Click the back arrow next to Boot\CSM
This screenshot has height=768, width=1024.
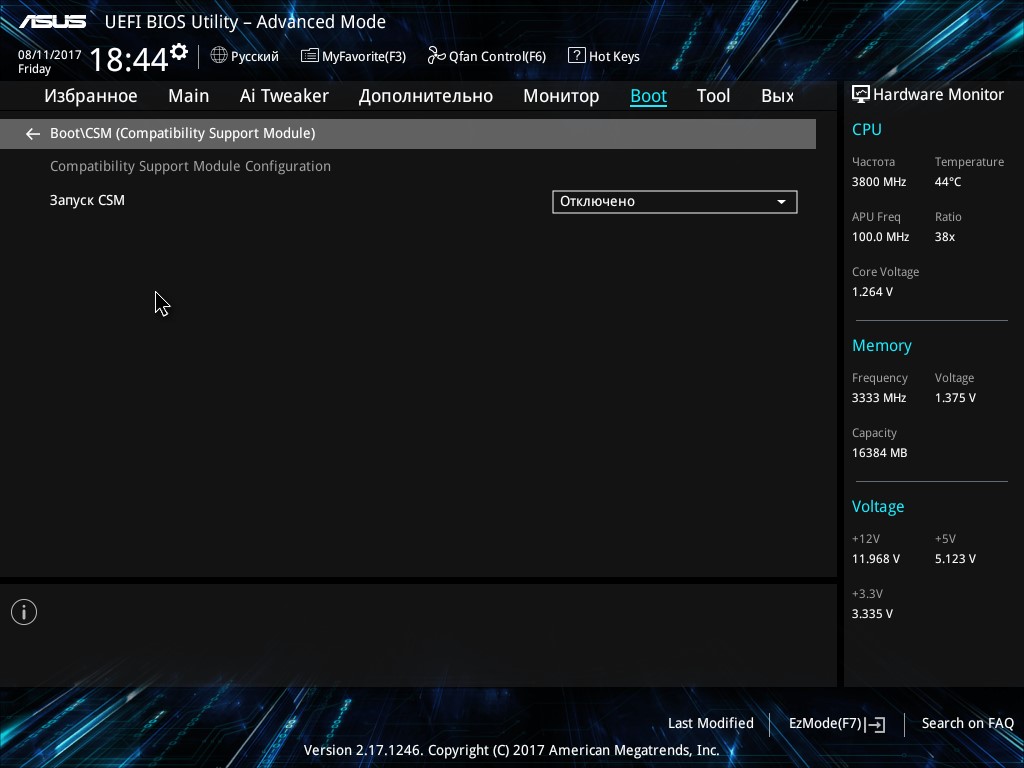click(x=33, y=134)
